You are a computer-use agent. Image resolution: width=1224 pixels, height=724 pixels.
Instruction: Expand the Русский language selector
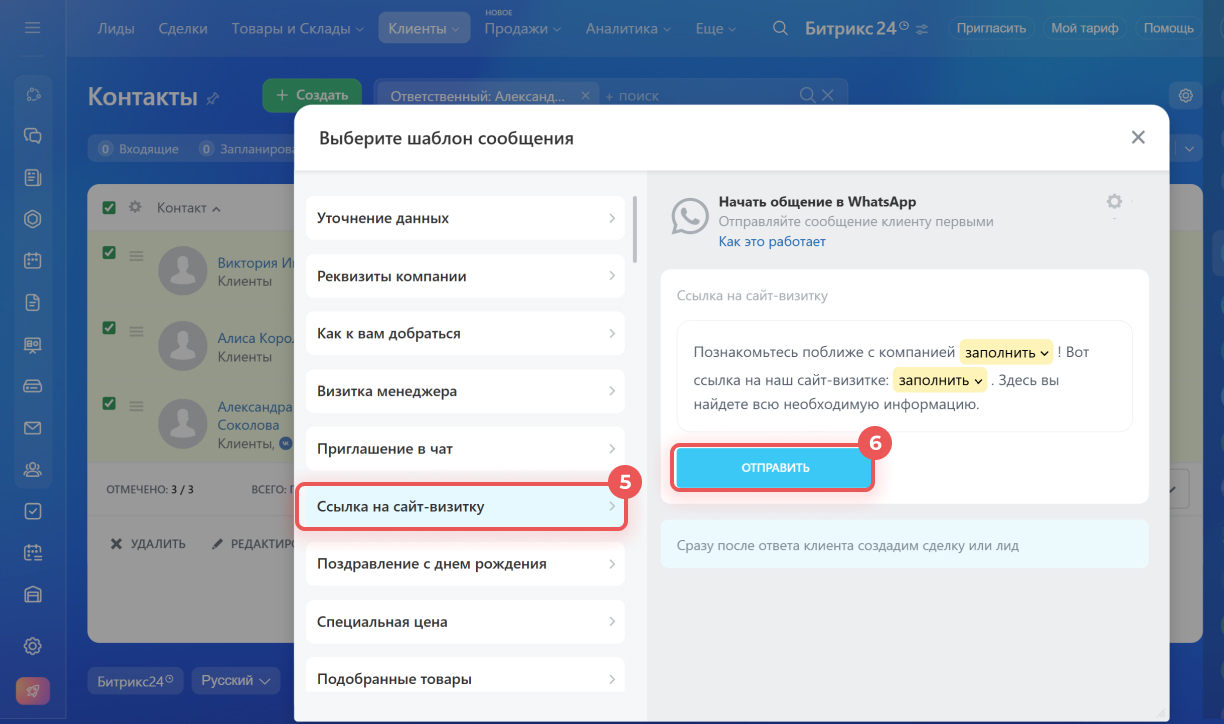[236, 681]
